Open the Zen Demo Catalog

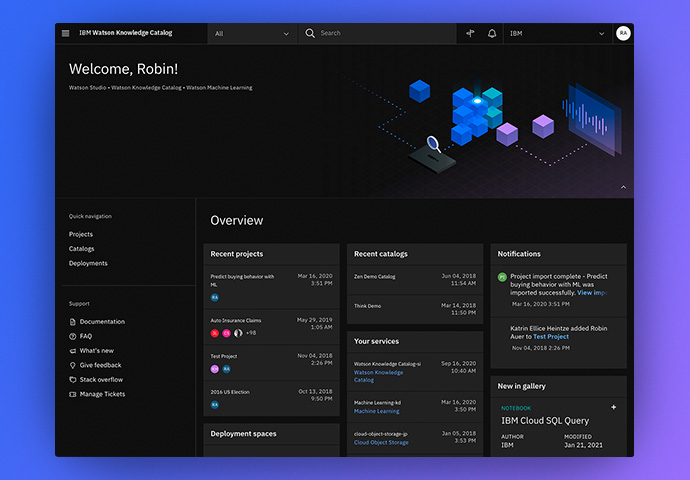click(x=374, y=277)
